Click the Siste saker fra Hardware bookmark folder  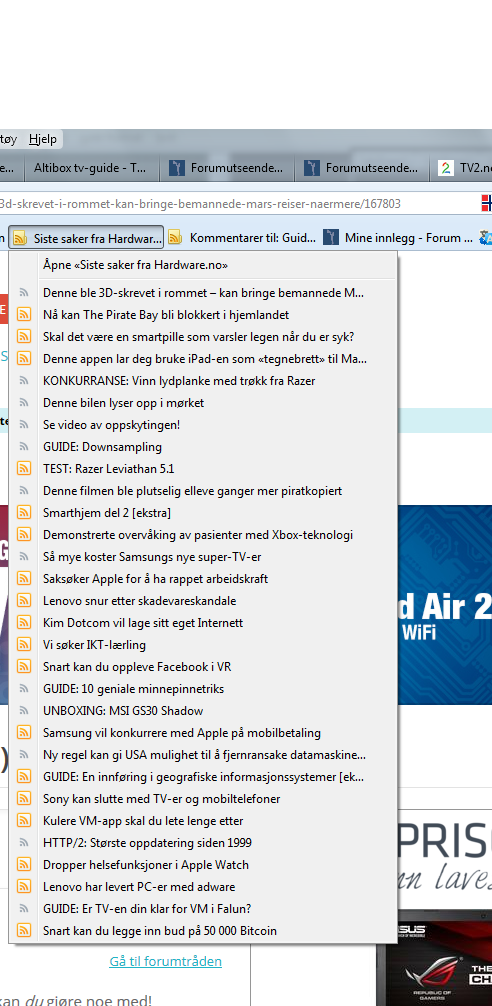(x=86, y=238)
